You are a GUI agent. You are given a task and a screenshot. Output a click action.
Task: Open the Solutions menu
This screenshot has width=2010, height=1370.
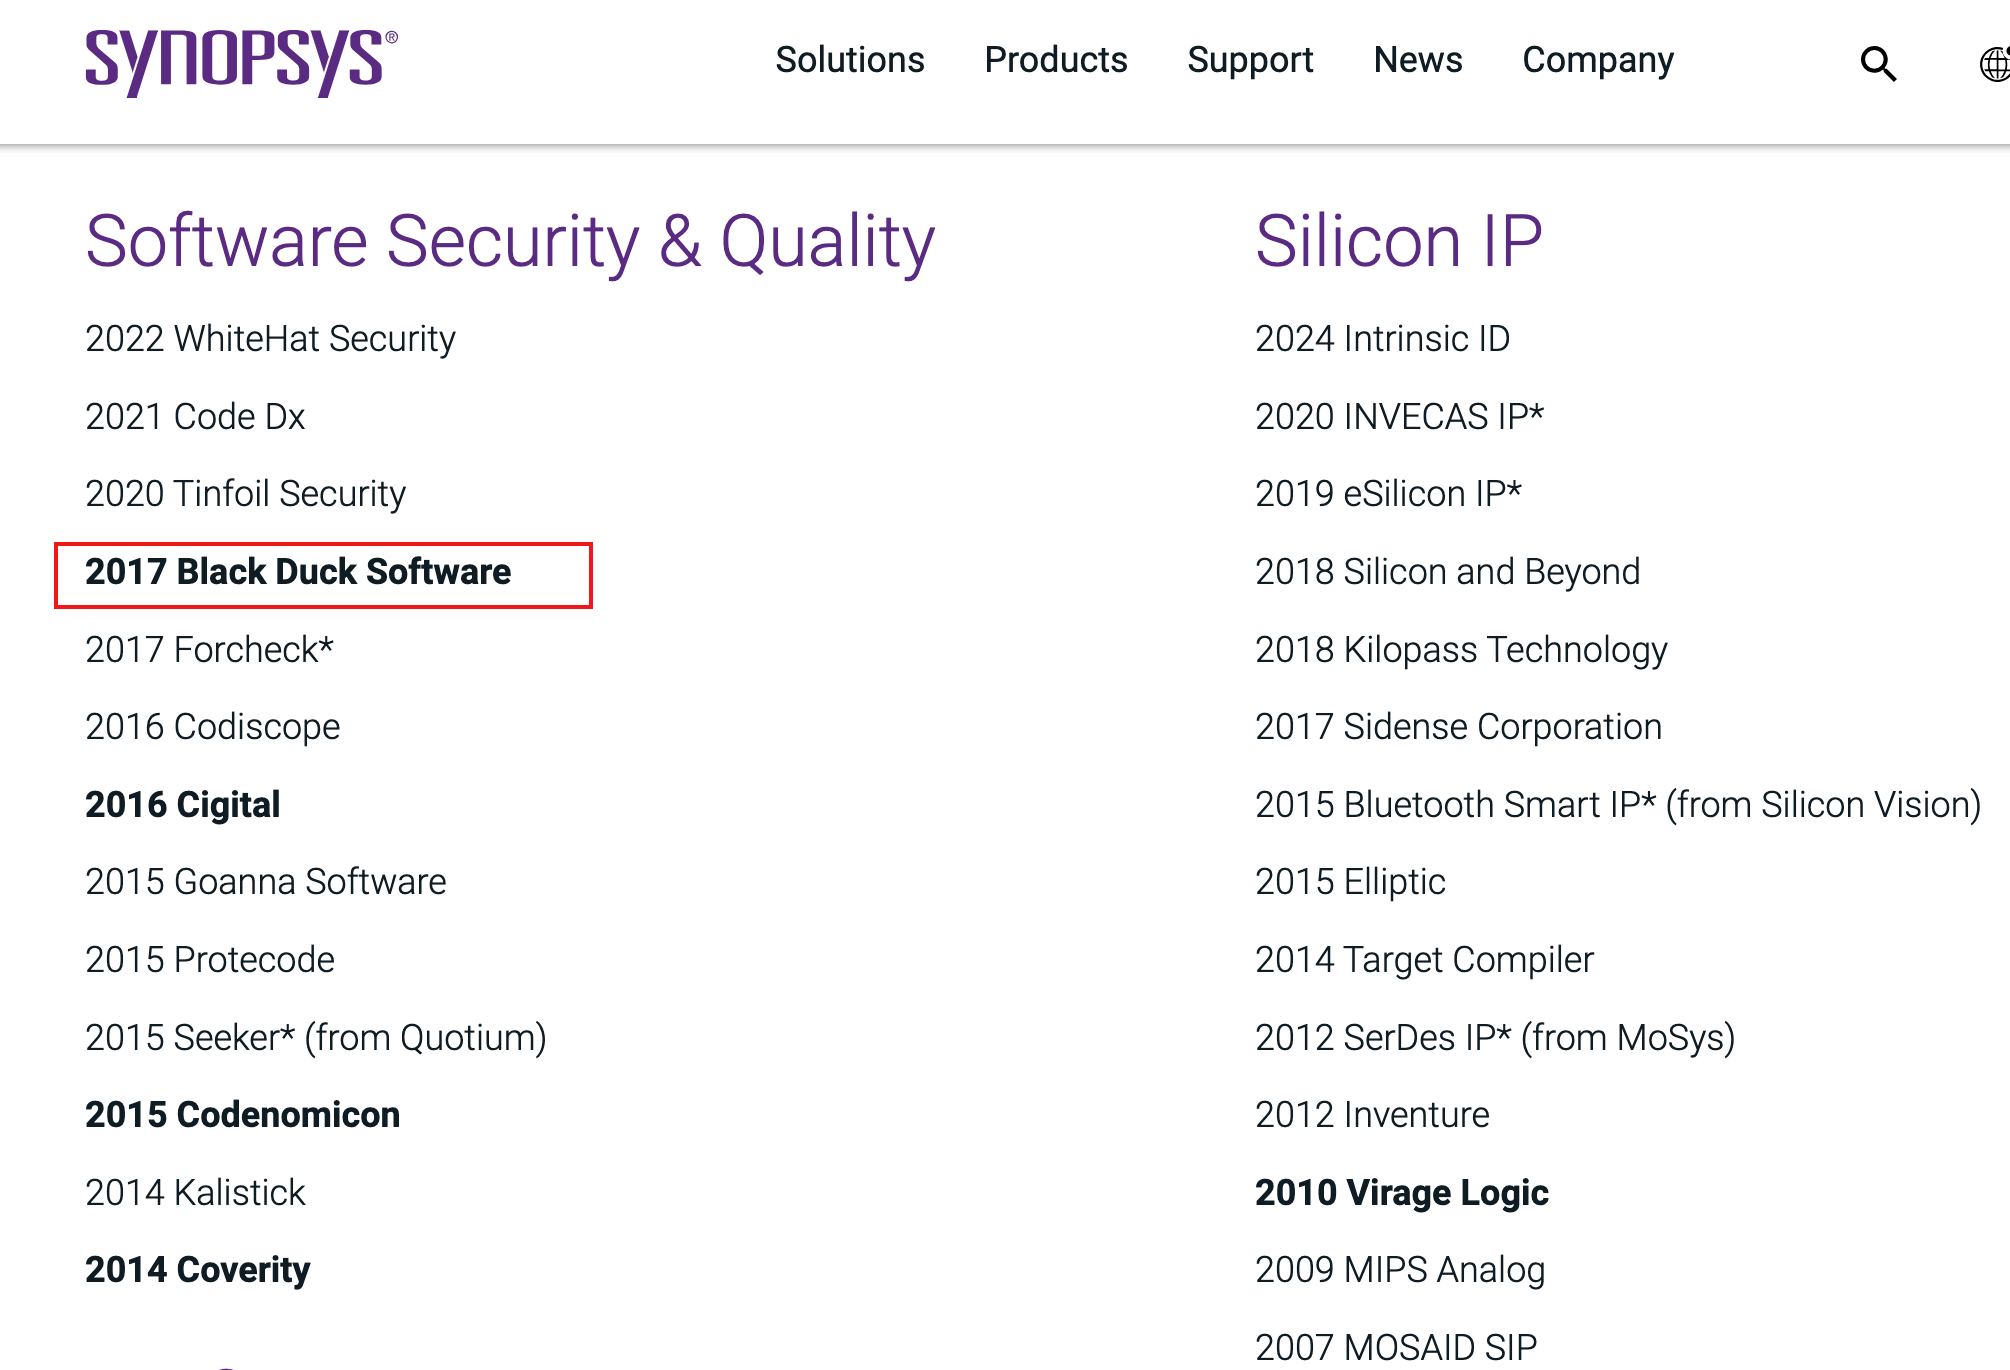point(849,60)
